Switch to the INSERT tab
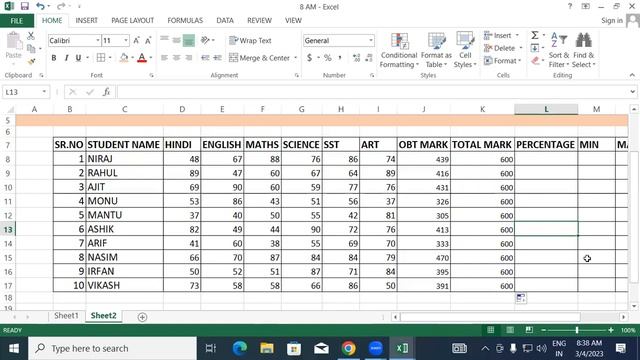This screenshot has height=360, width=640. (x=86, y=20)
